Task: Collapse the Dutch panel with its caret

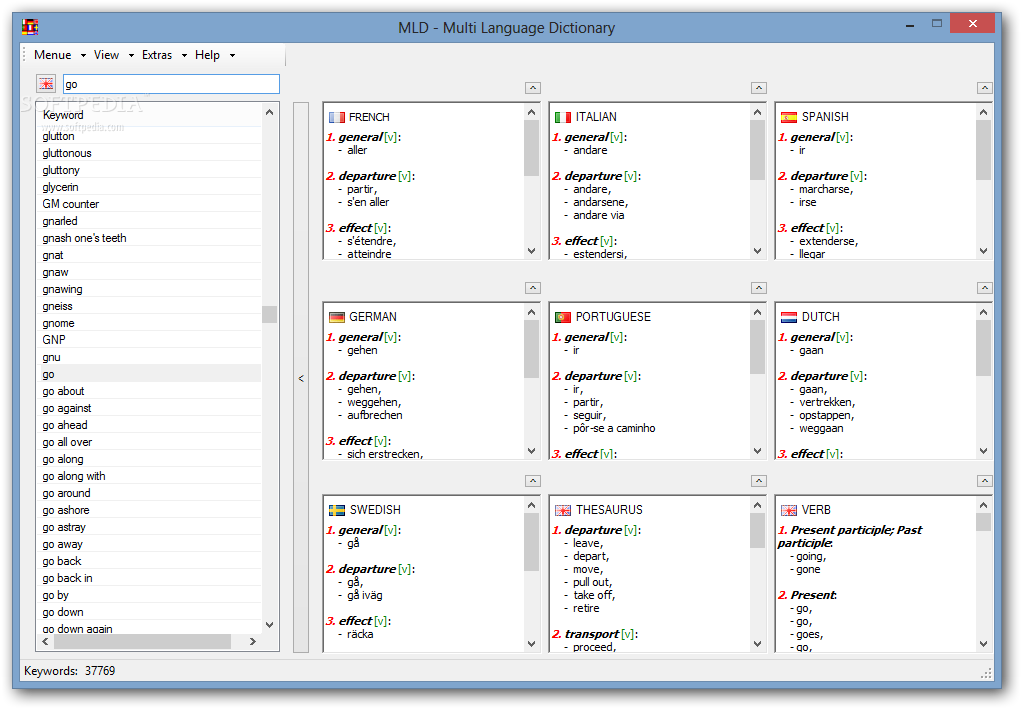Action: [985, 288]
